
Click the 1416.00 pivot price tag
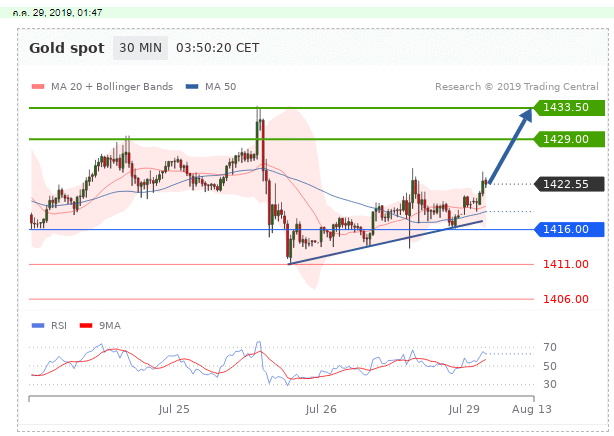click(x=569, y=229)
